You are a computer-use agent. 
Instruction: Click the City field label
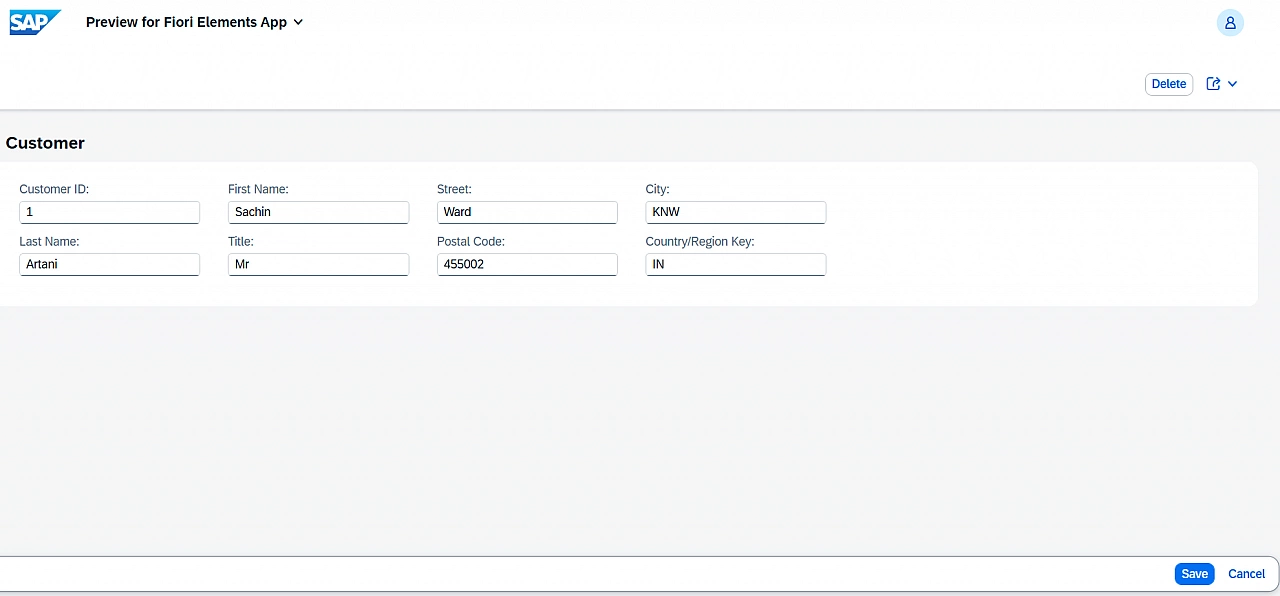(656, 189)
